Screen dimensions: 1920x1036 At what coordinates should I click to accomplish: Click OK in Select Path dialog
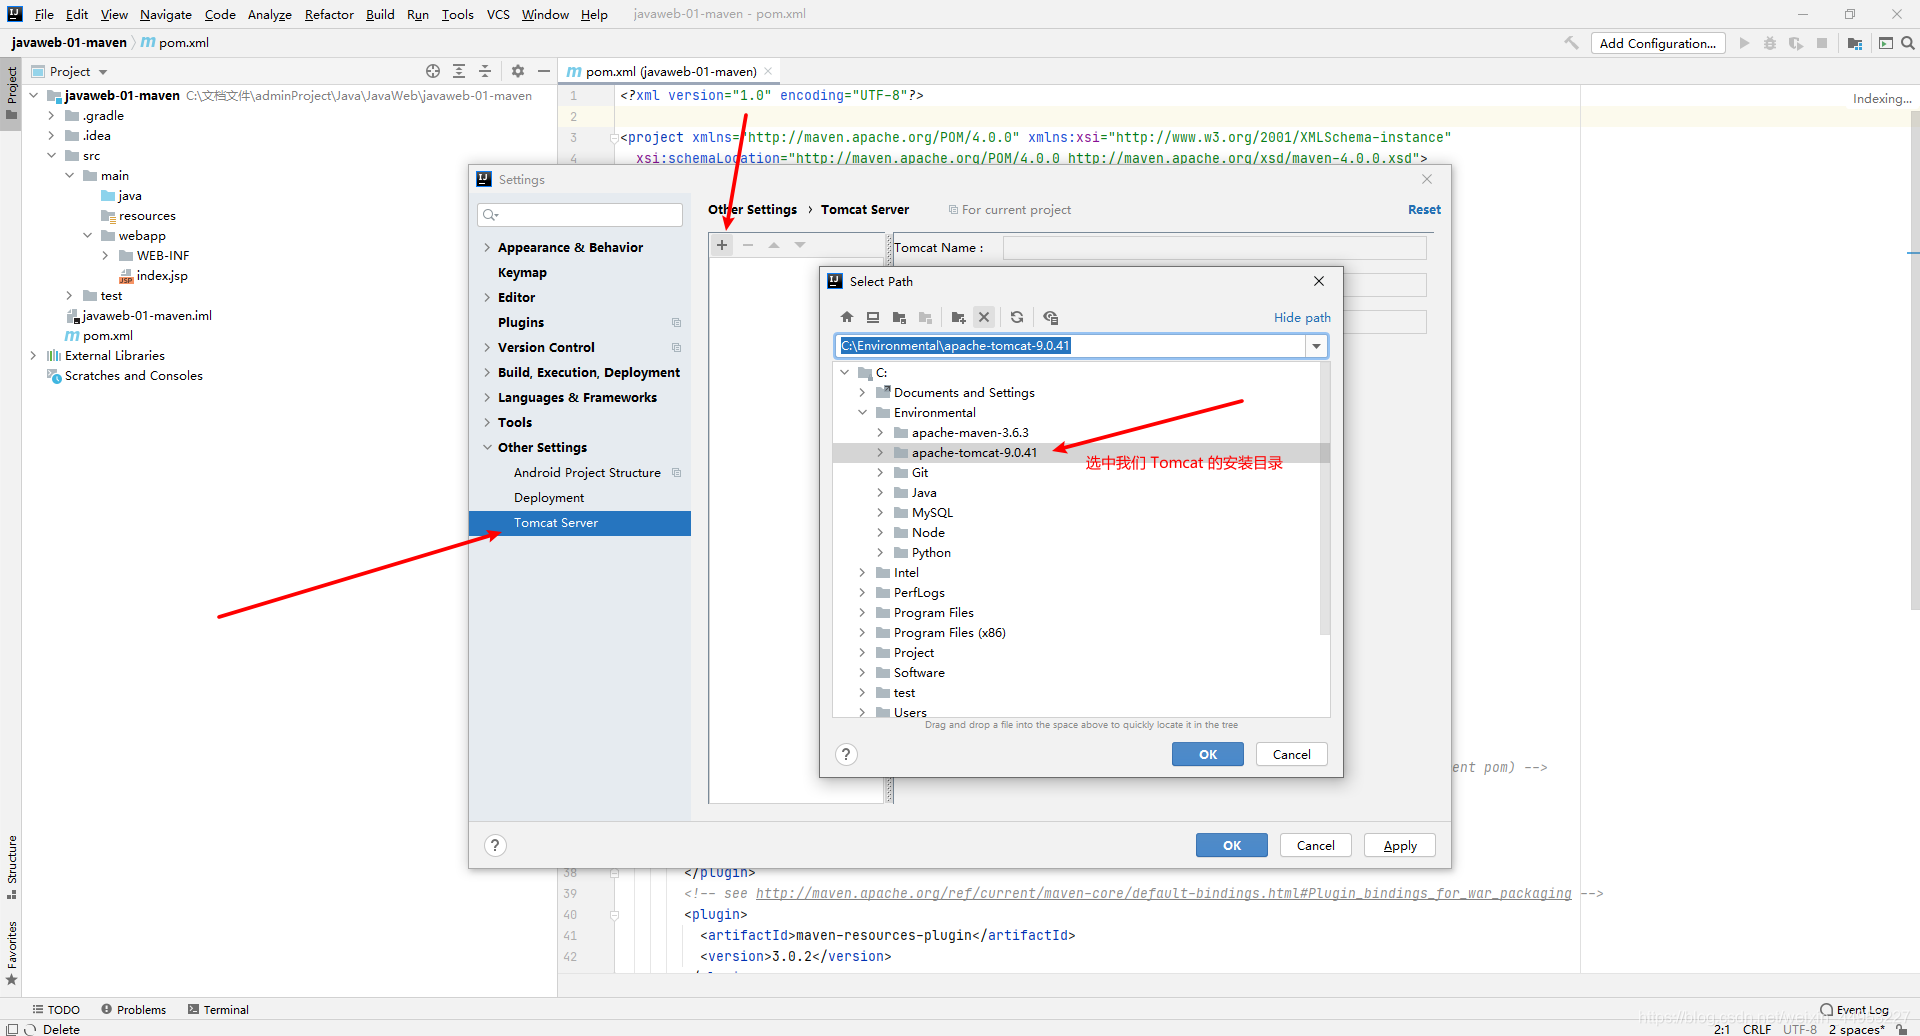1208,754
